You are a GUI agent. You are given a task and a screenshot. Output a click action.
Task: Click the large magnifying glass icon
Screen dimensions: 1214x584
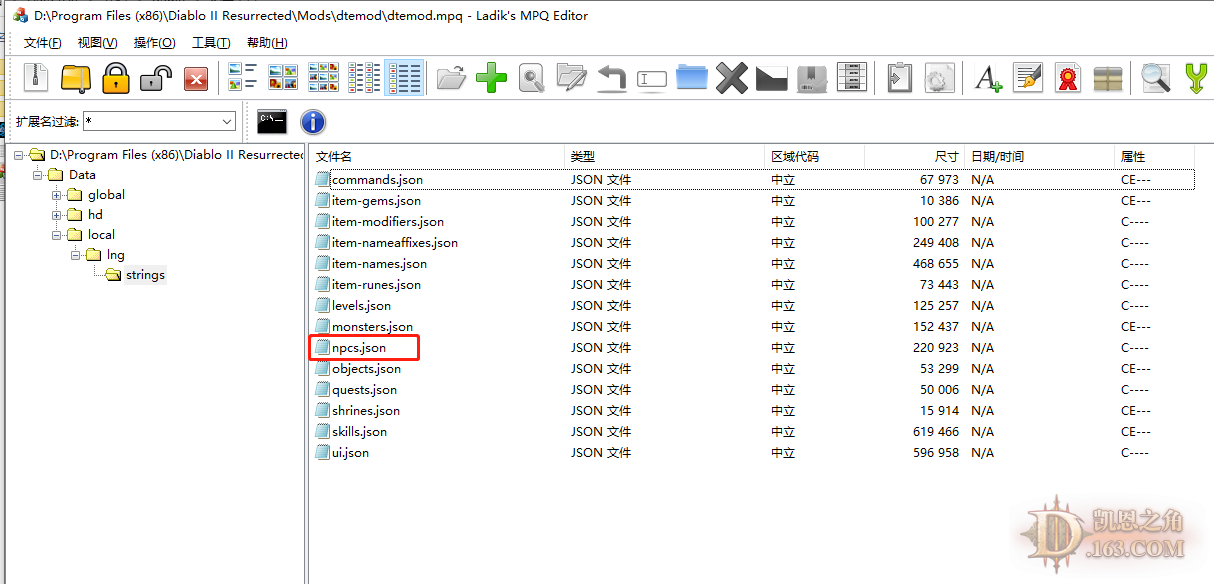(1156, 78)
